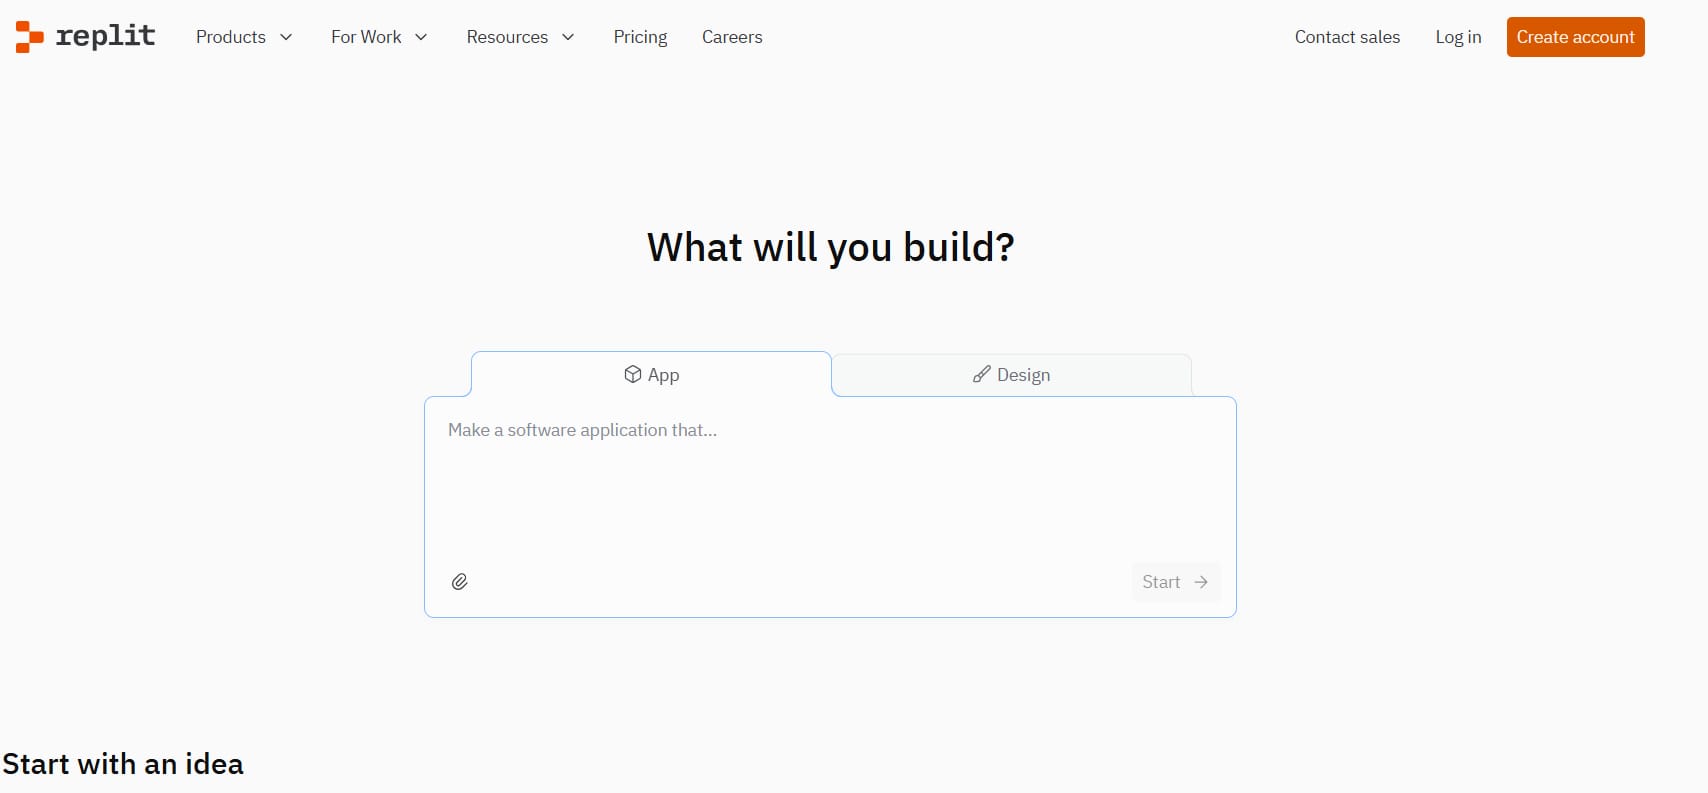Image resolution: width=1708 pixels, height=793 pixels.
Task: Click the arrow icon beside Start
Action: pos(1201,582)
